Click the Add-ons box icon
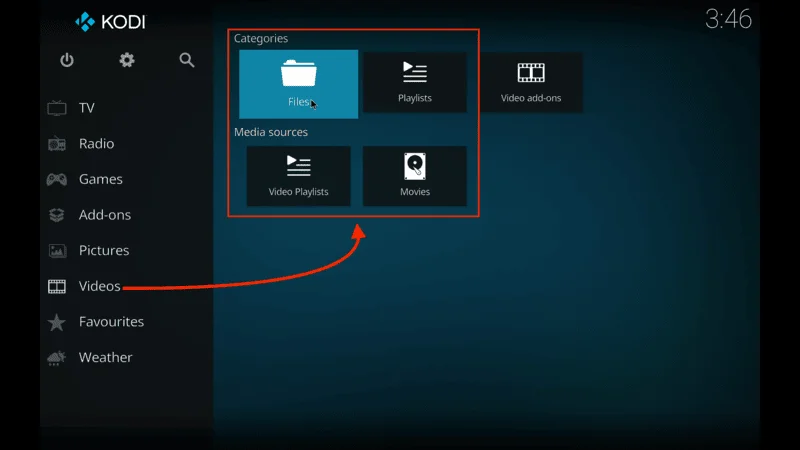800x450 pixels. click(x=57, y=215)
